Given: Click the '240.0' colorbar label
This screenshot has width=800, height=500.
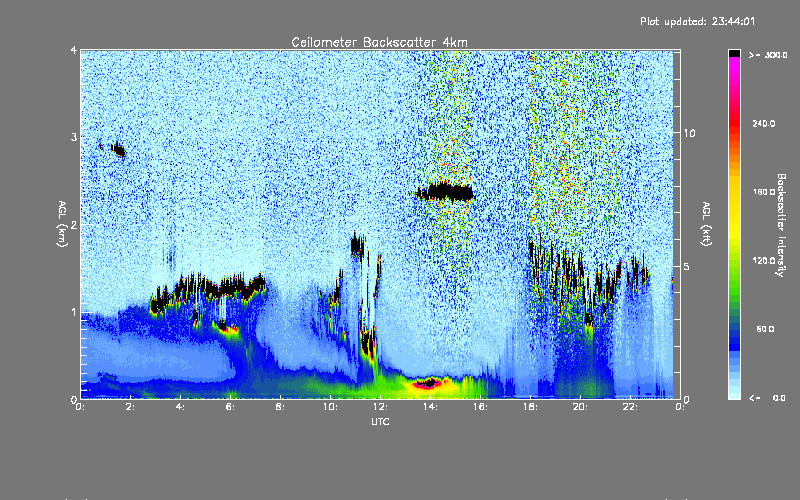Looking at the screenshot, I should click(x=764, y=123).
